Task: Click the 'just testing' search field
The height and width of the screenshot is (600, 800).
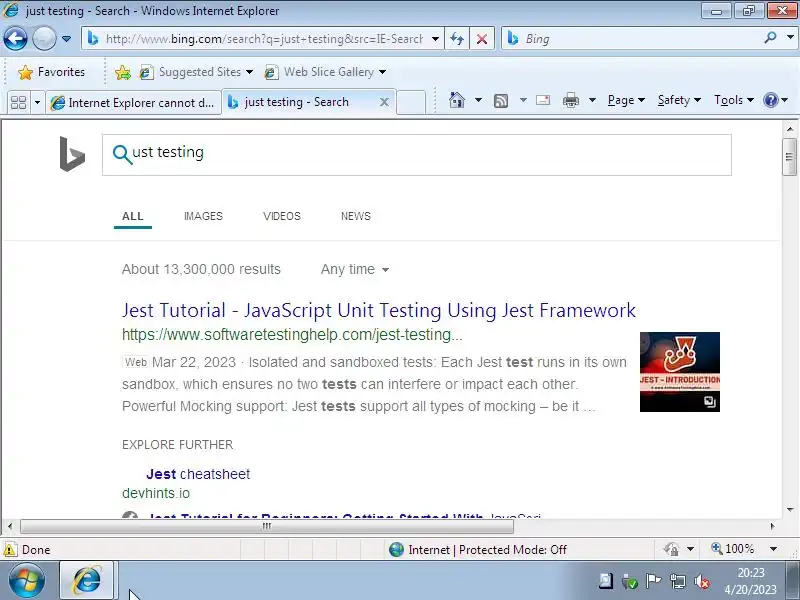Action: [417, 155]
